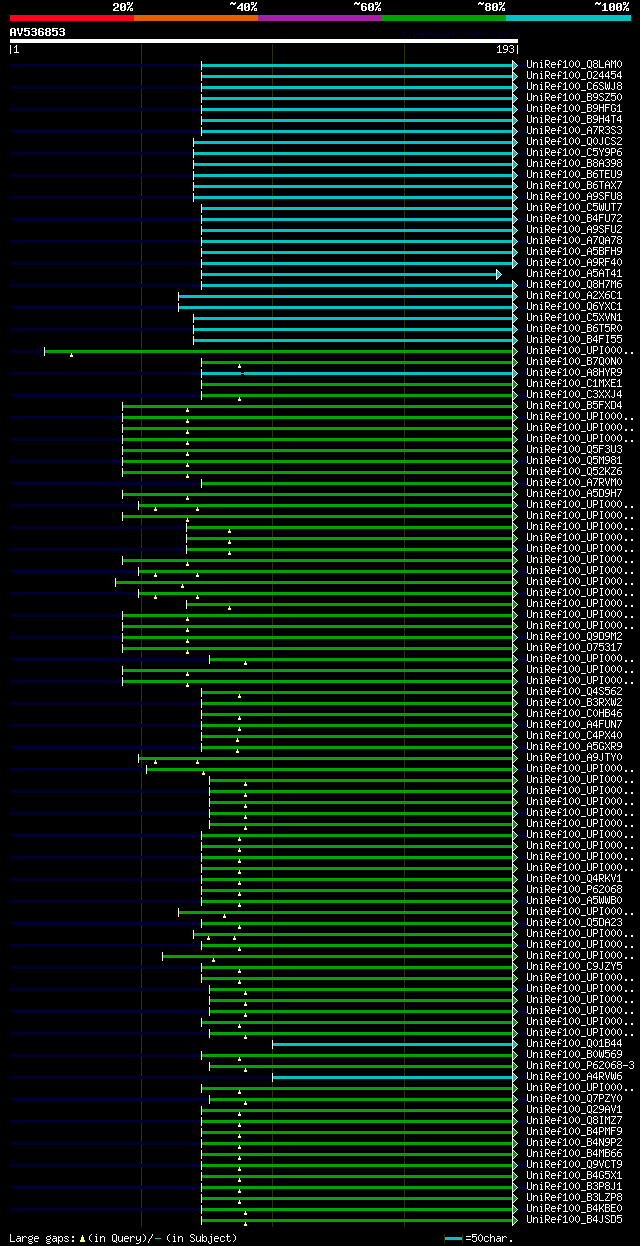
Task: Open the UniRef100_C5XVN1 hit
Action: click(x=574, y=317)
